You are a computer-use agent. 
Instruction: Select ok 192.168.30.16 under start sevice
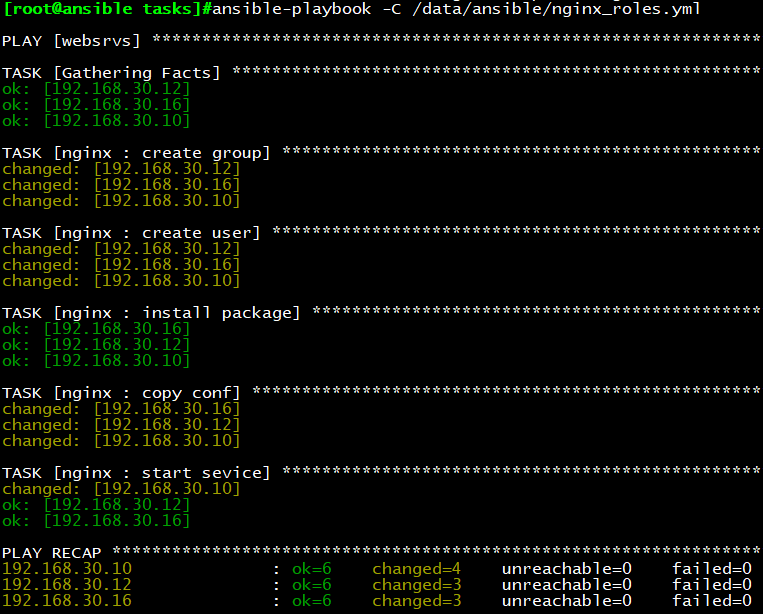(x=96, y=521)
